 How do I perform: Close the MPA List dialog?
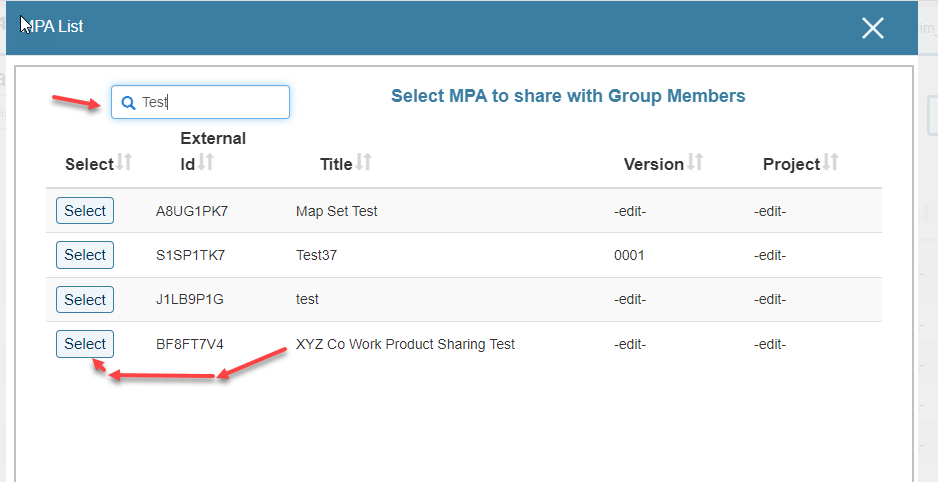coord(873,28)
